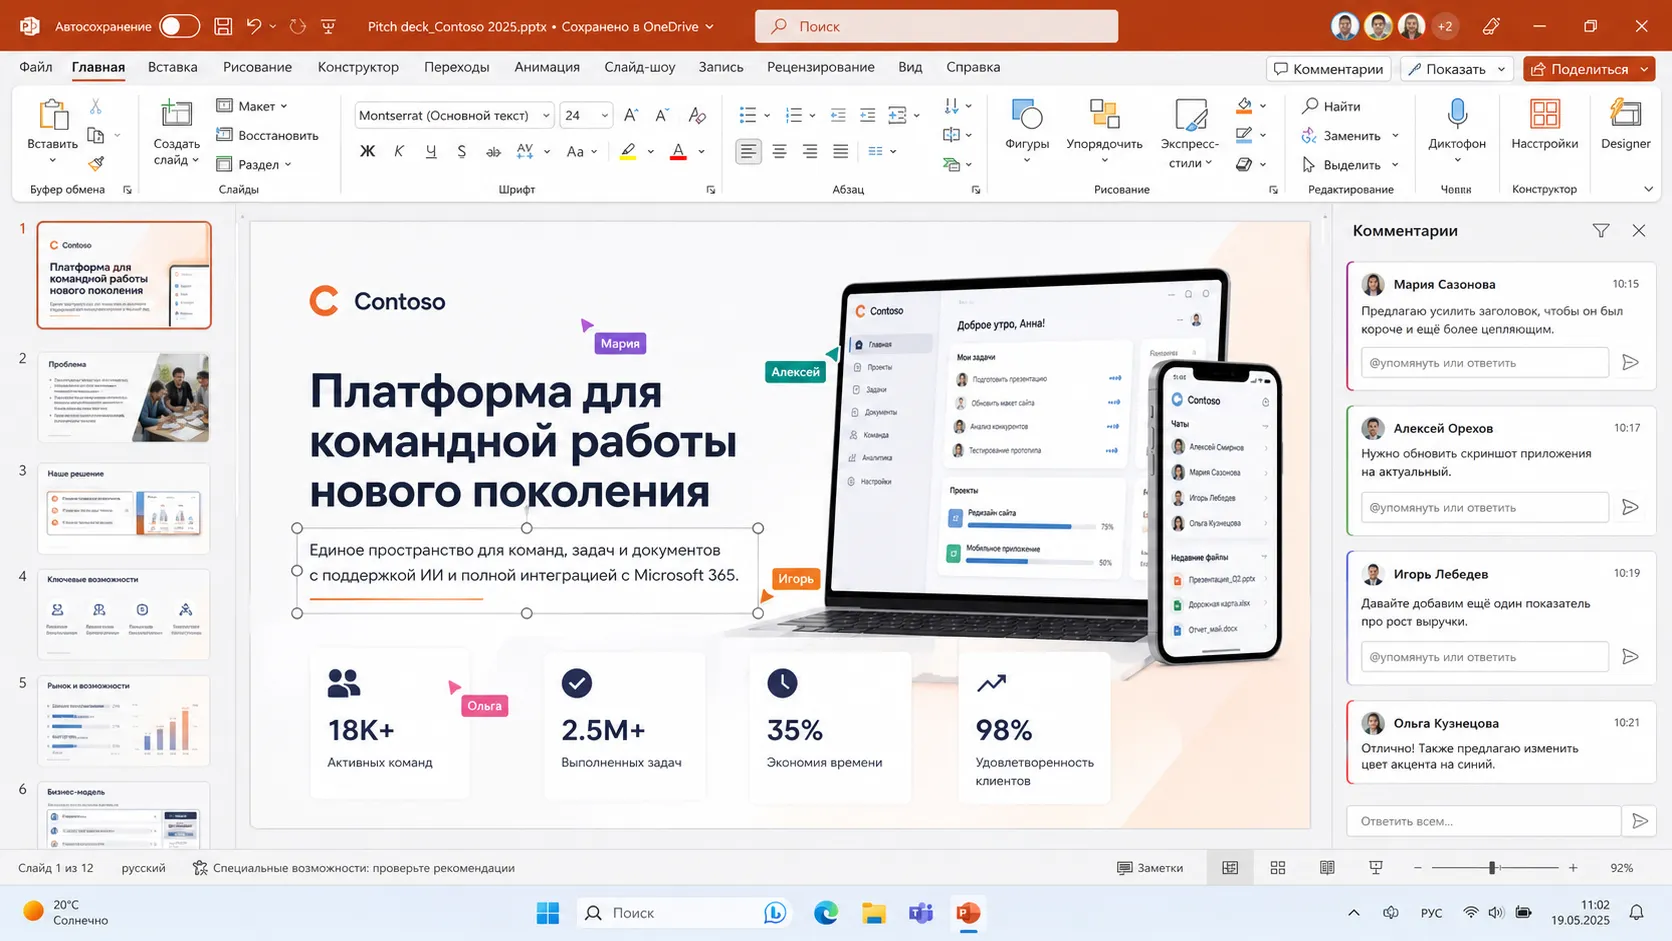This screenshot has height=941, width=1672.
Task: Toggle underline formatting (Ч)
Action: 431,151
